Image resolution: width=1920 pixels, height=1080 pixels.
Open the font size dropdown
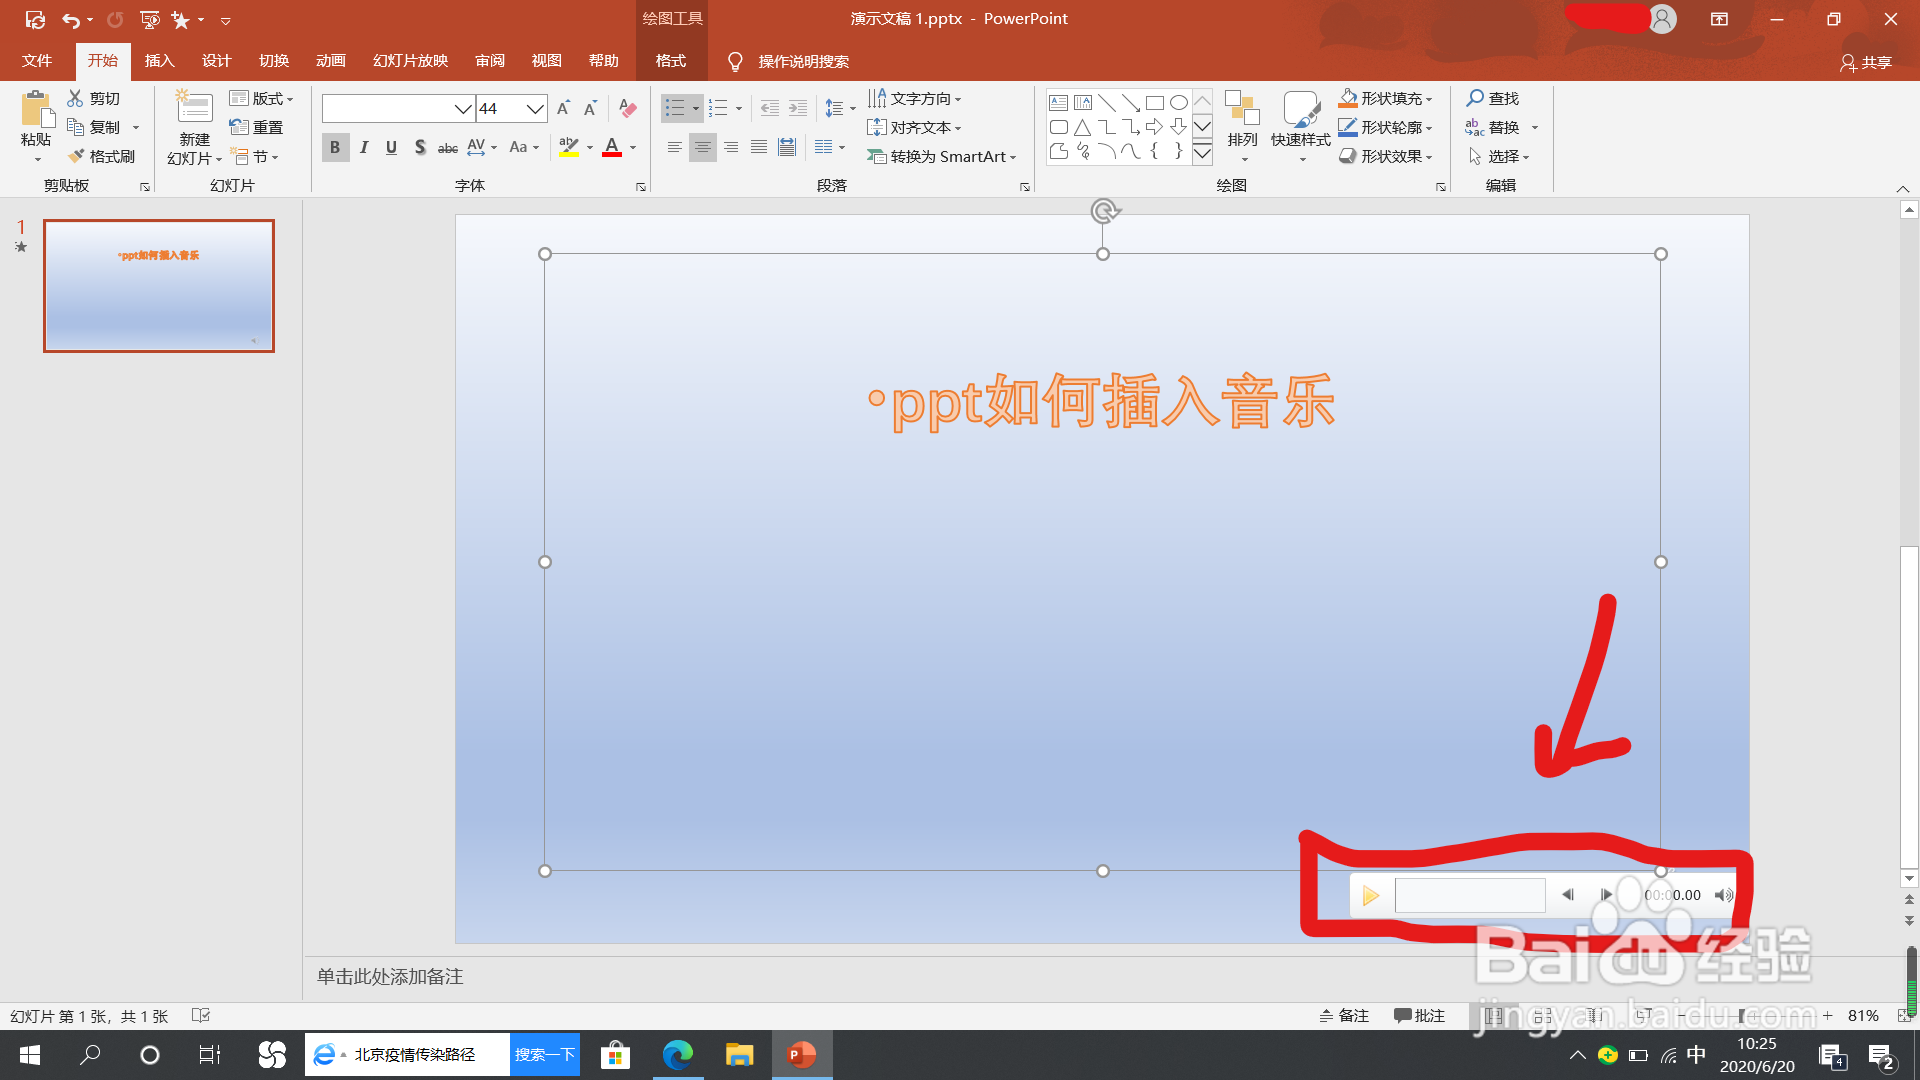coord(535,108)
